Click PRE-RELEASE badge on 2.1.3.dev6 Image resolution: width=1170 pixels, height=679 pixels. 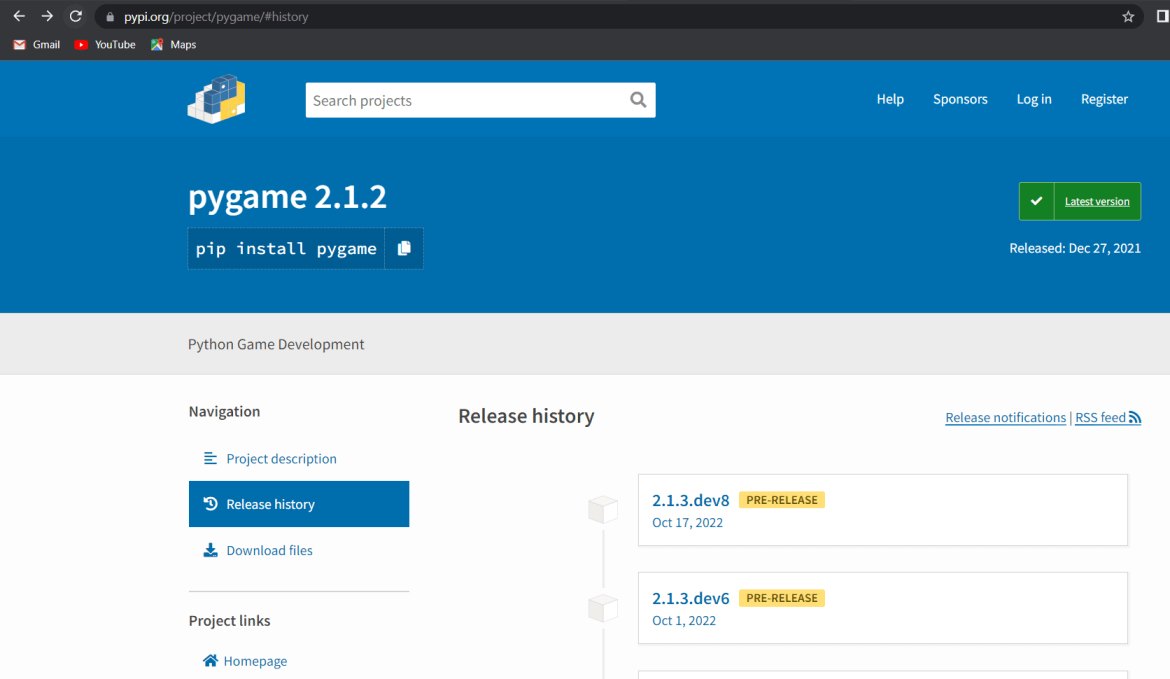tap(782, 598)
